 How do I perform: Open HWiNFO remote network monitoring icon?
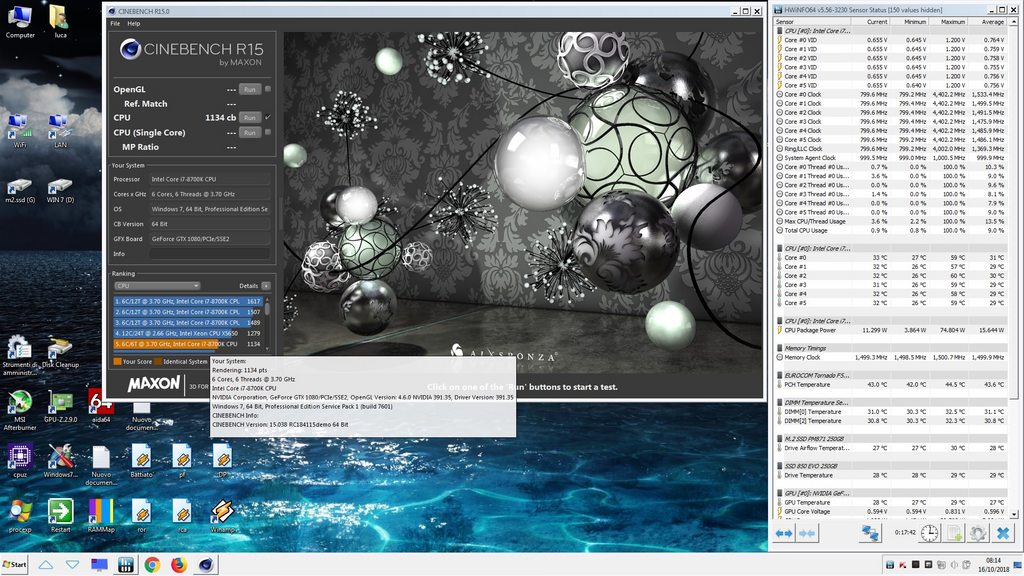point(870,534)
